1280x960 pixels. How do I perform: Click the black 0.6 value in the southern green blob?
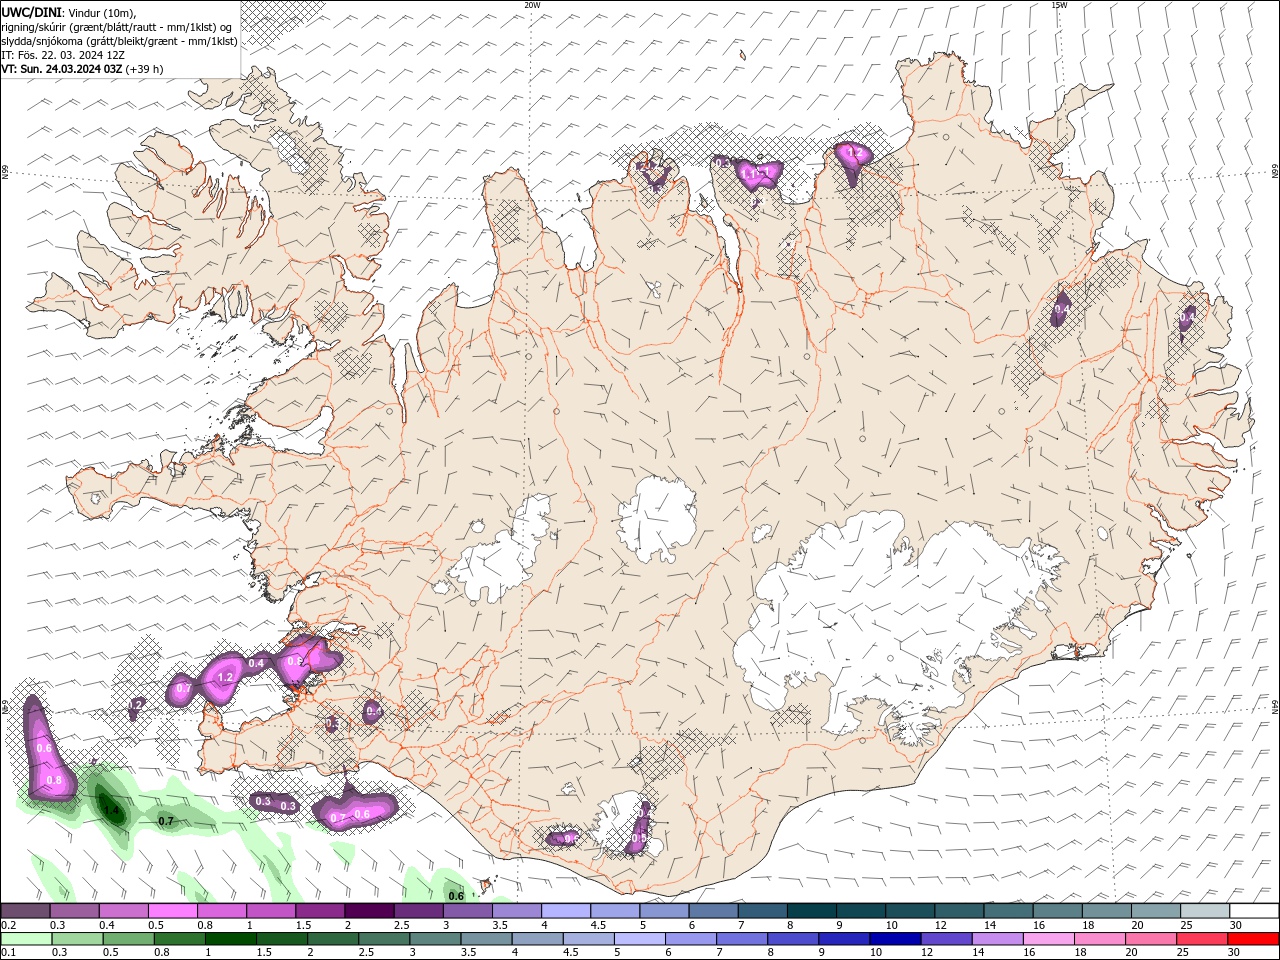[456, 896]
